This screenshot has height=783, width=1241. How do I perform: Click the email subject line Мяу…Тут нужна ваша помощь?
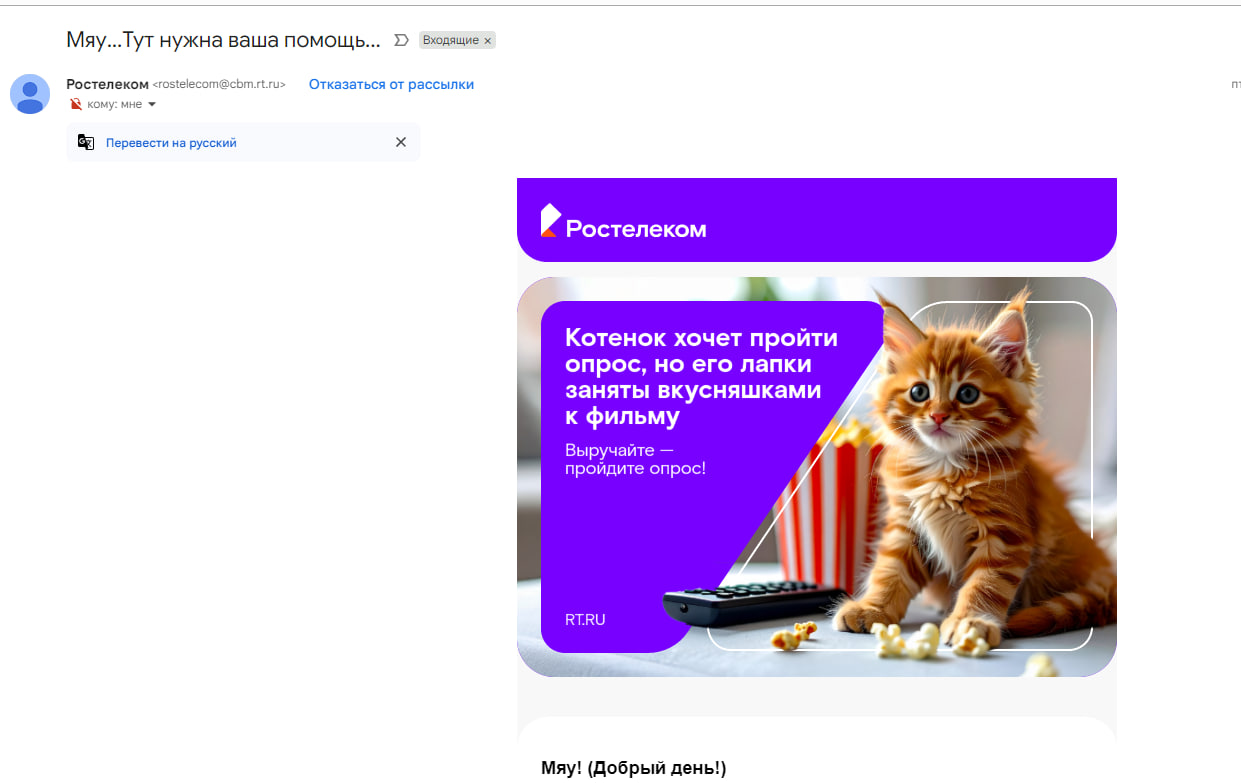point(223,40)
